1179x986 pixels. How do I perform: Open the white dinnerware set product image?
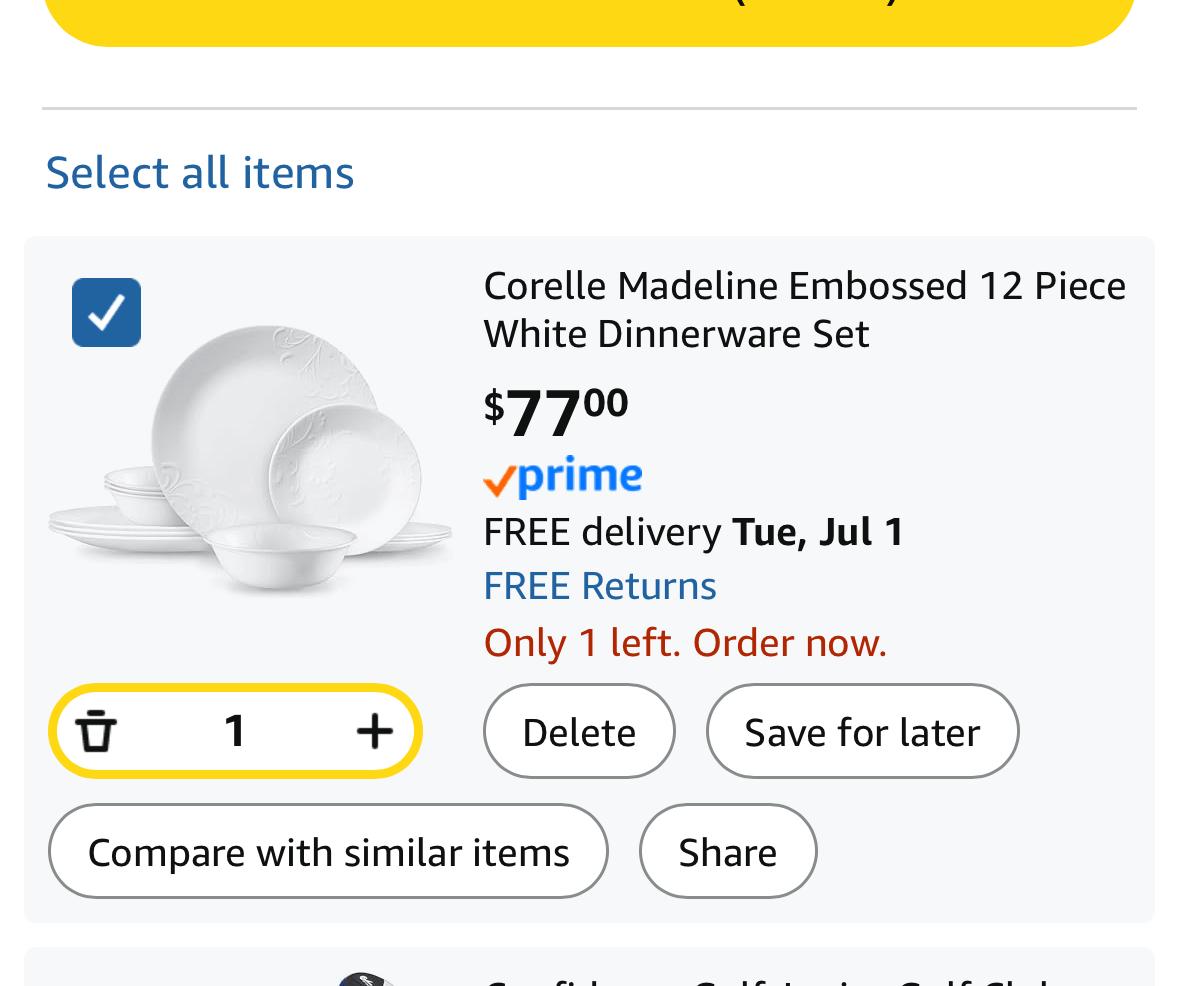pos(250,460)
